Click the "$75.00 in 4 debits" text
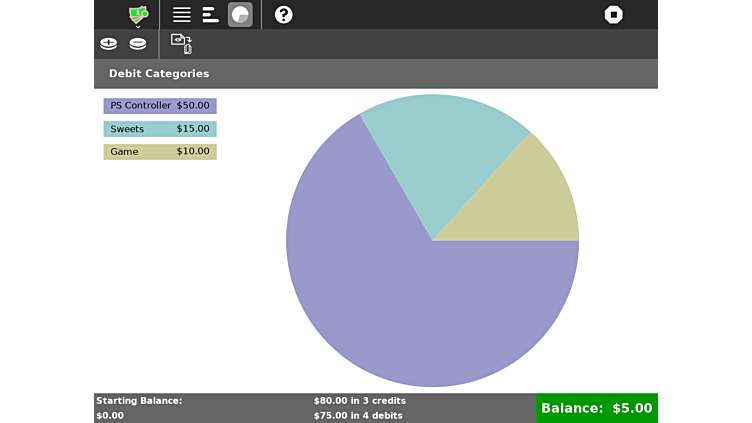The image size is (752, 423). point(358,415)
